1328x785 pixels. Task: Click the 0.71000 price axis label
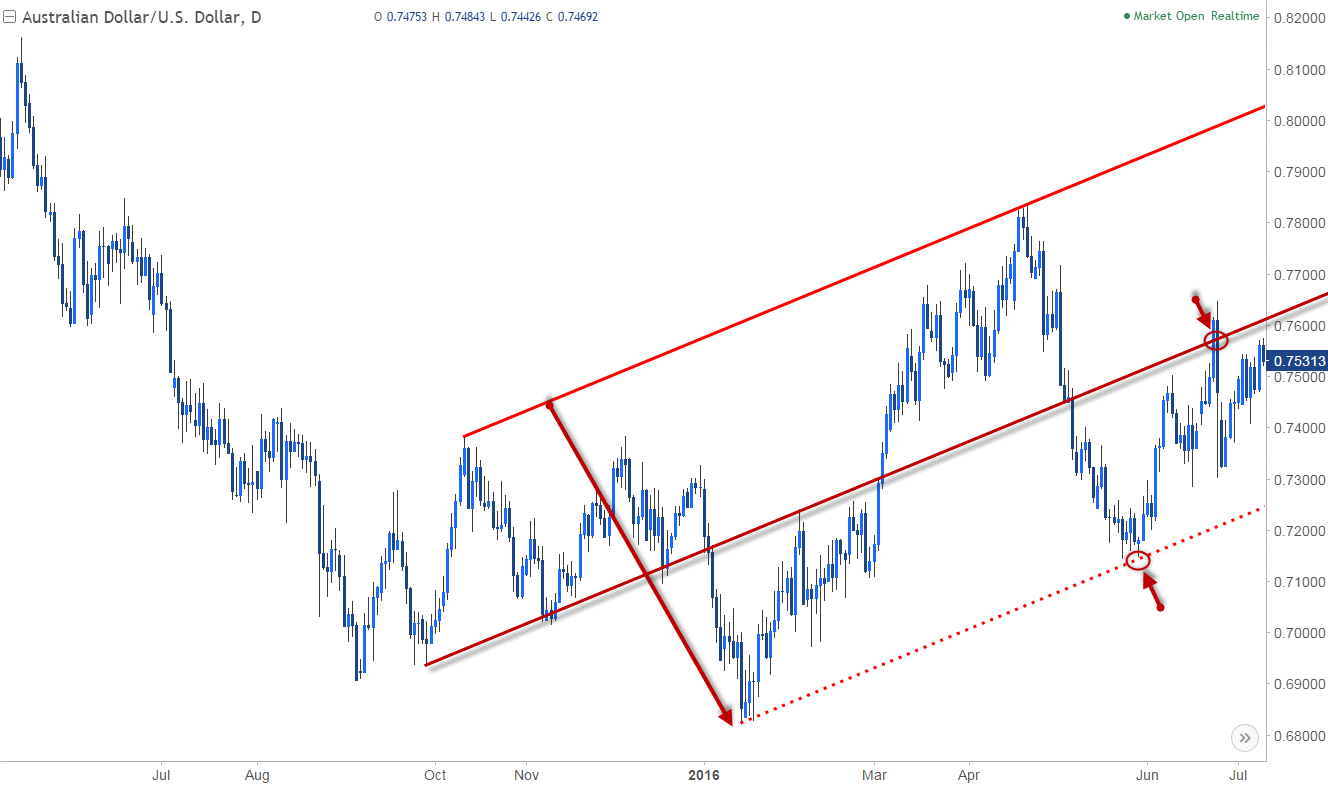click(1298, 582)
